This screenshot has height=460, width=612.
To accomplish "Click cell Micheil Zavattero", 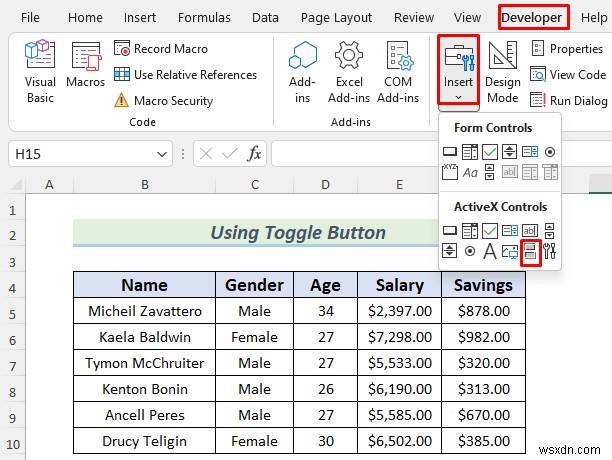I will 144,311.
